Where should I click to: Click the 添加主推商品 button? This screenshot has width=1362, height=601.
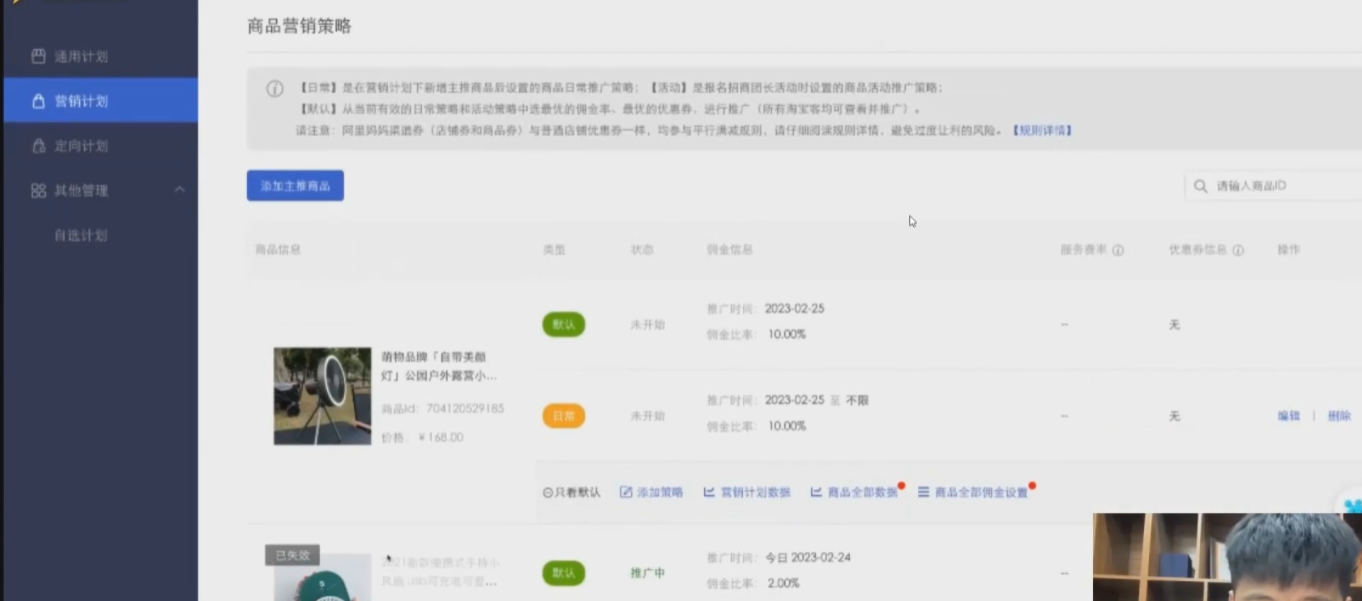click(x=295, y=186)
